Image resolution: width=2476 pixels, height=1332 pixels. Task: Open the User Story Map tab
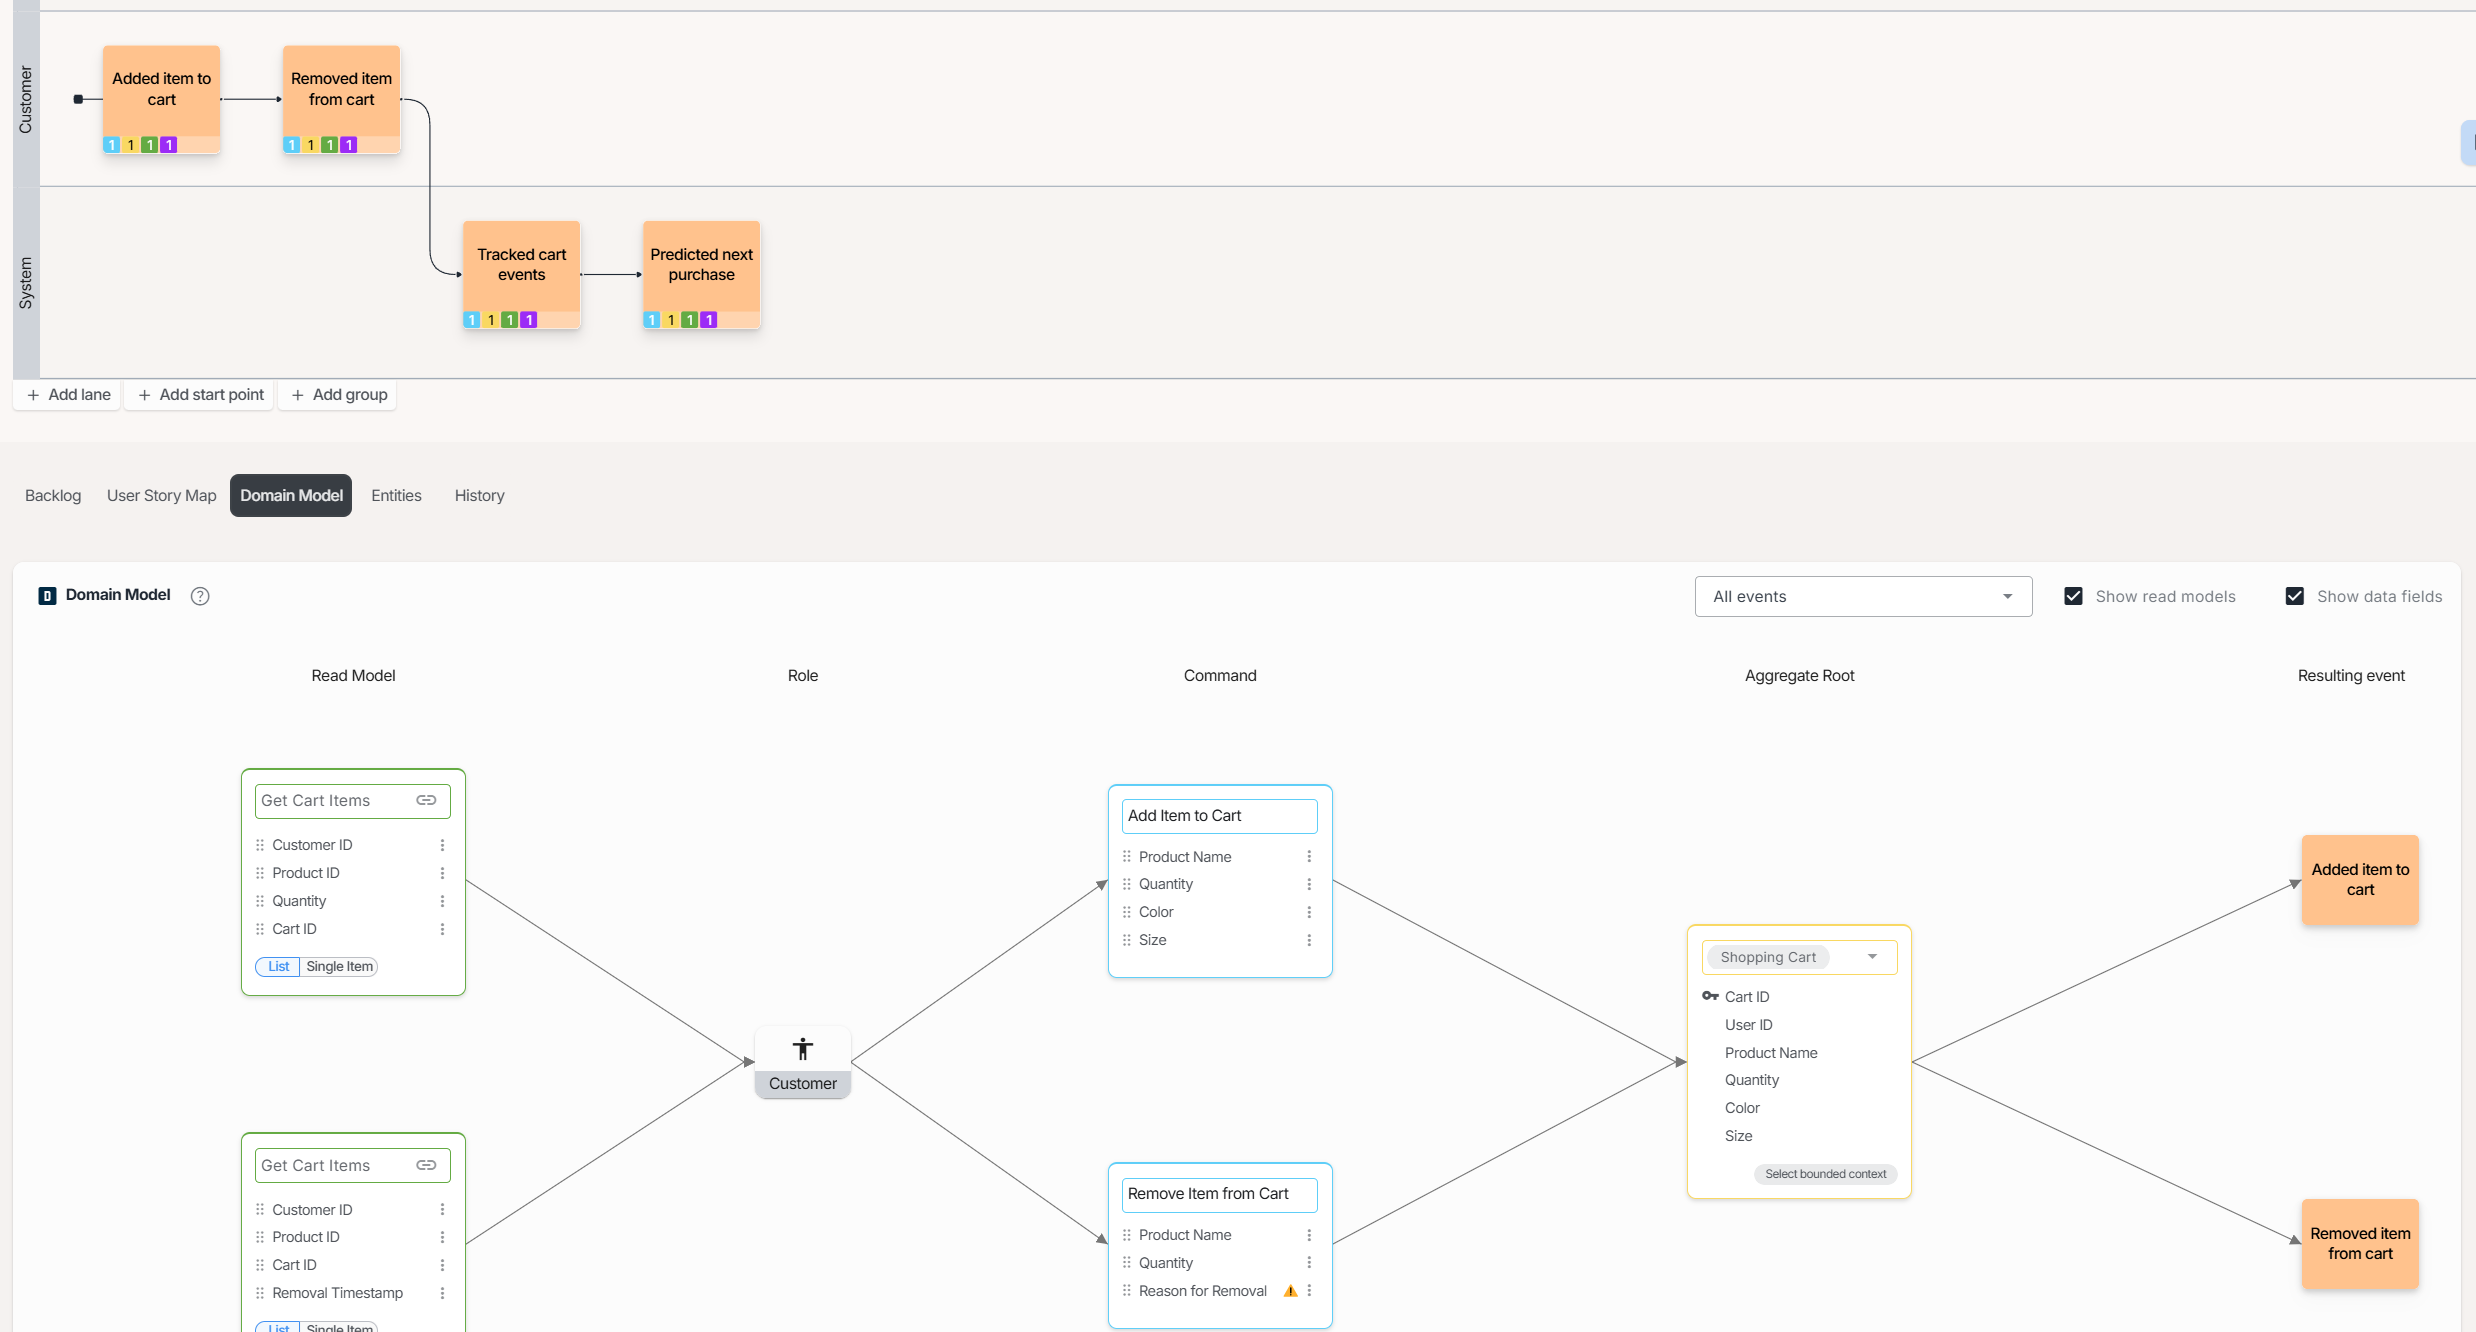[x=161, y=495]
